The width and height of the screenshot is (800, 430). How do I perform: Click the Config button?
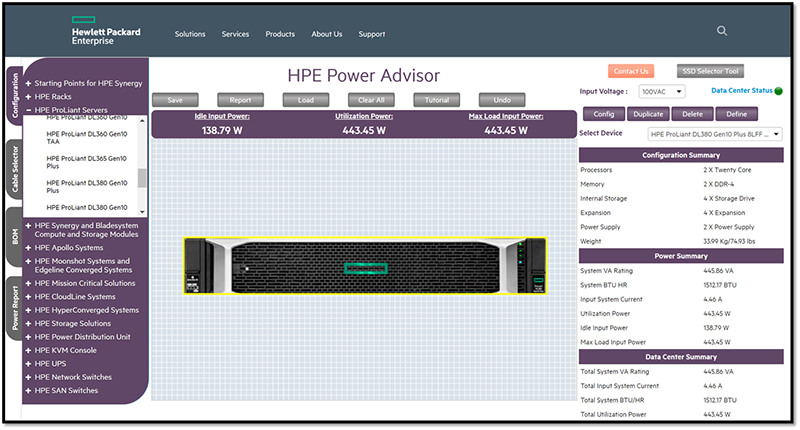pos(604,114)
